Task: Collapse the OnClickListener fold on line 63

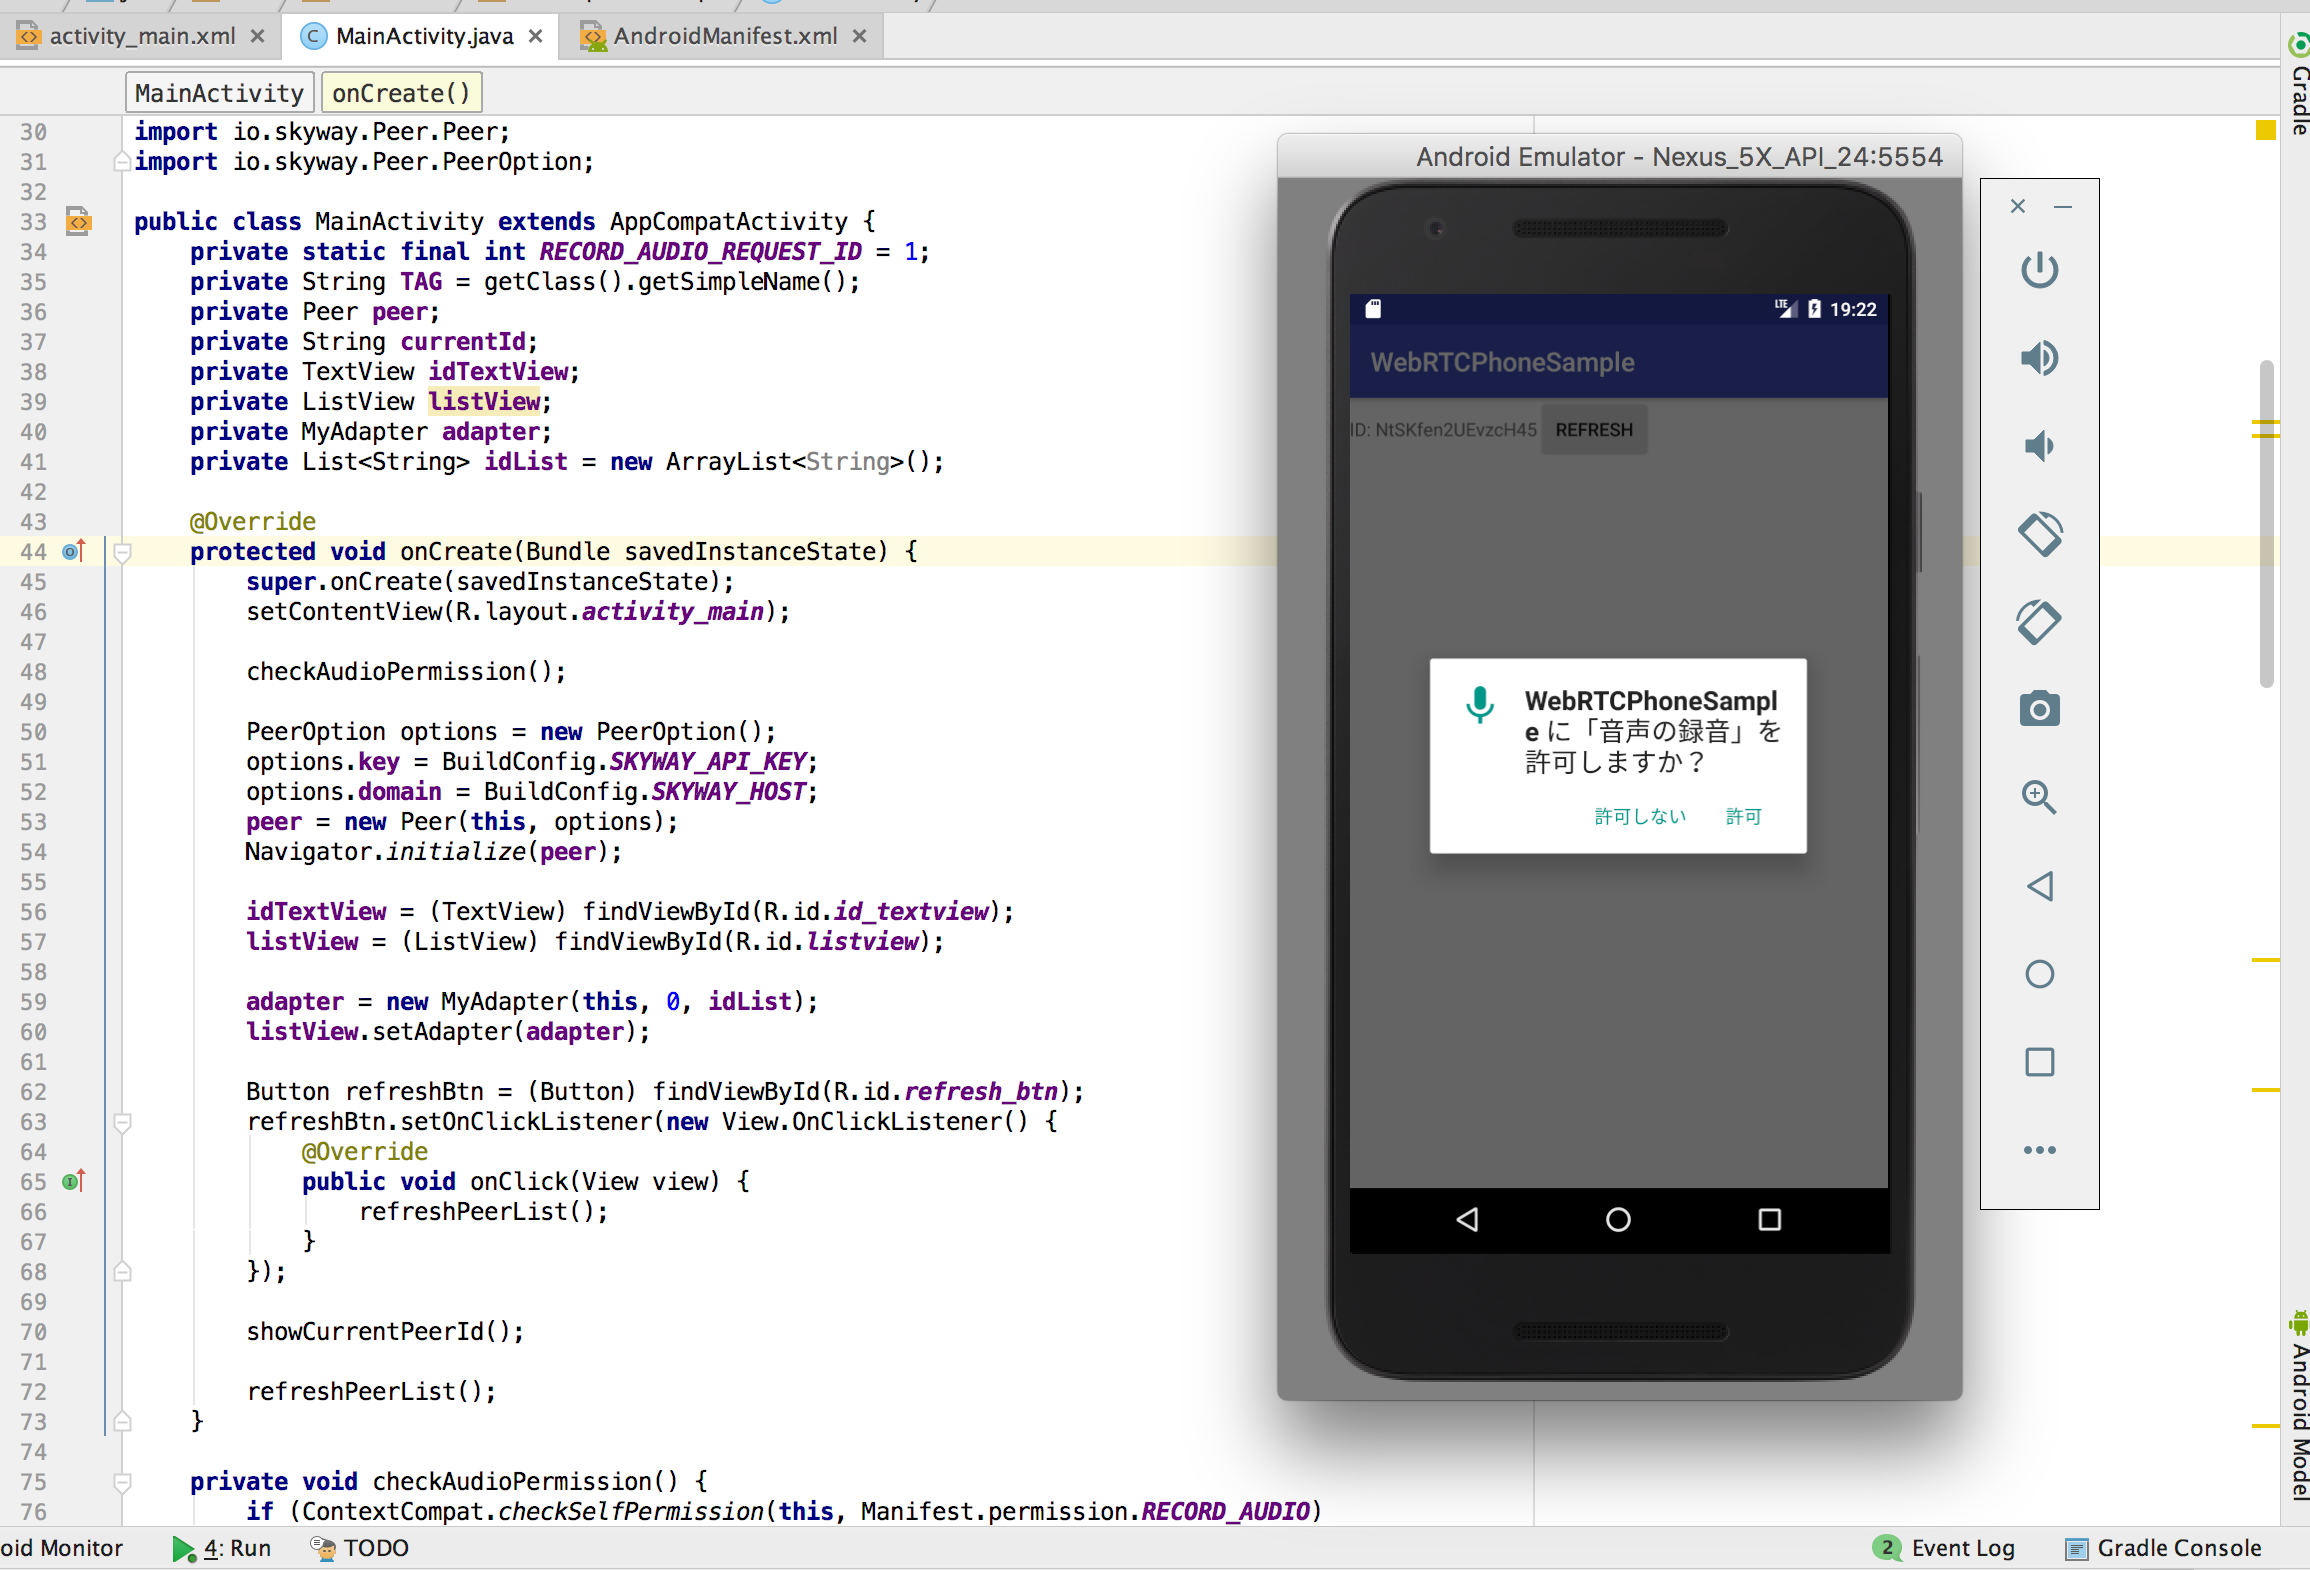Action: [x=122, y=1122]
